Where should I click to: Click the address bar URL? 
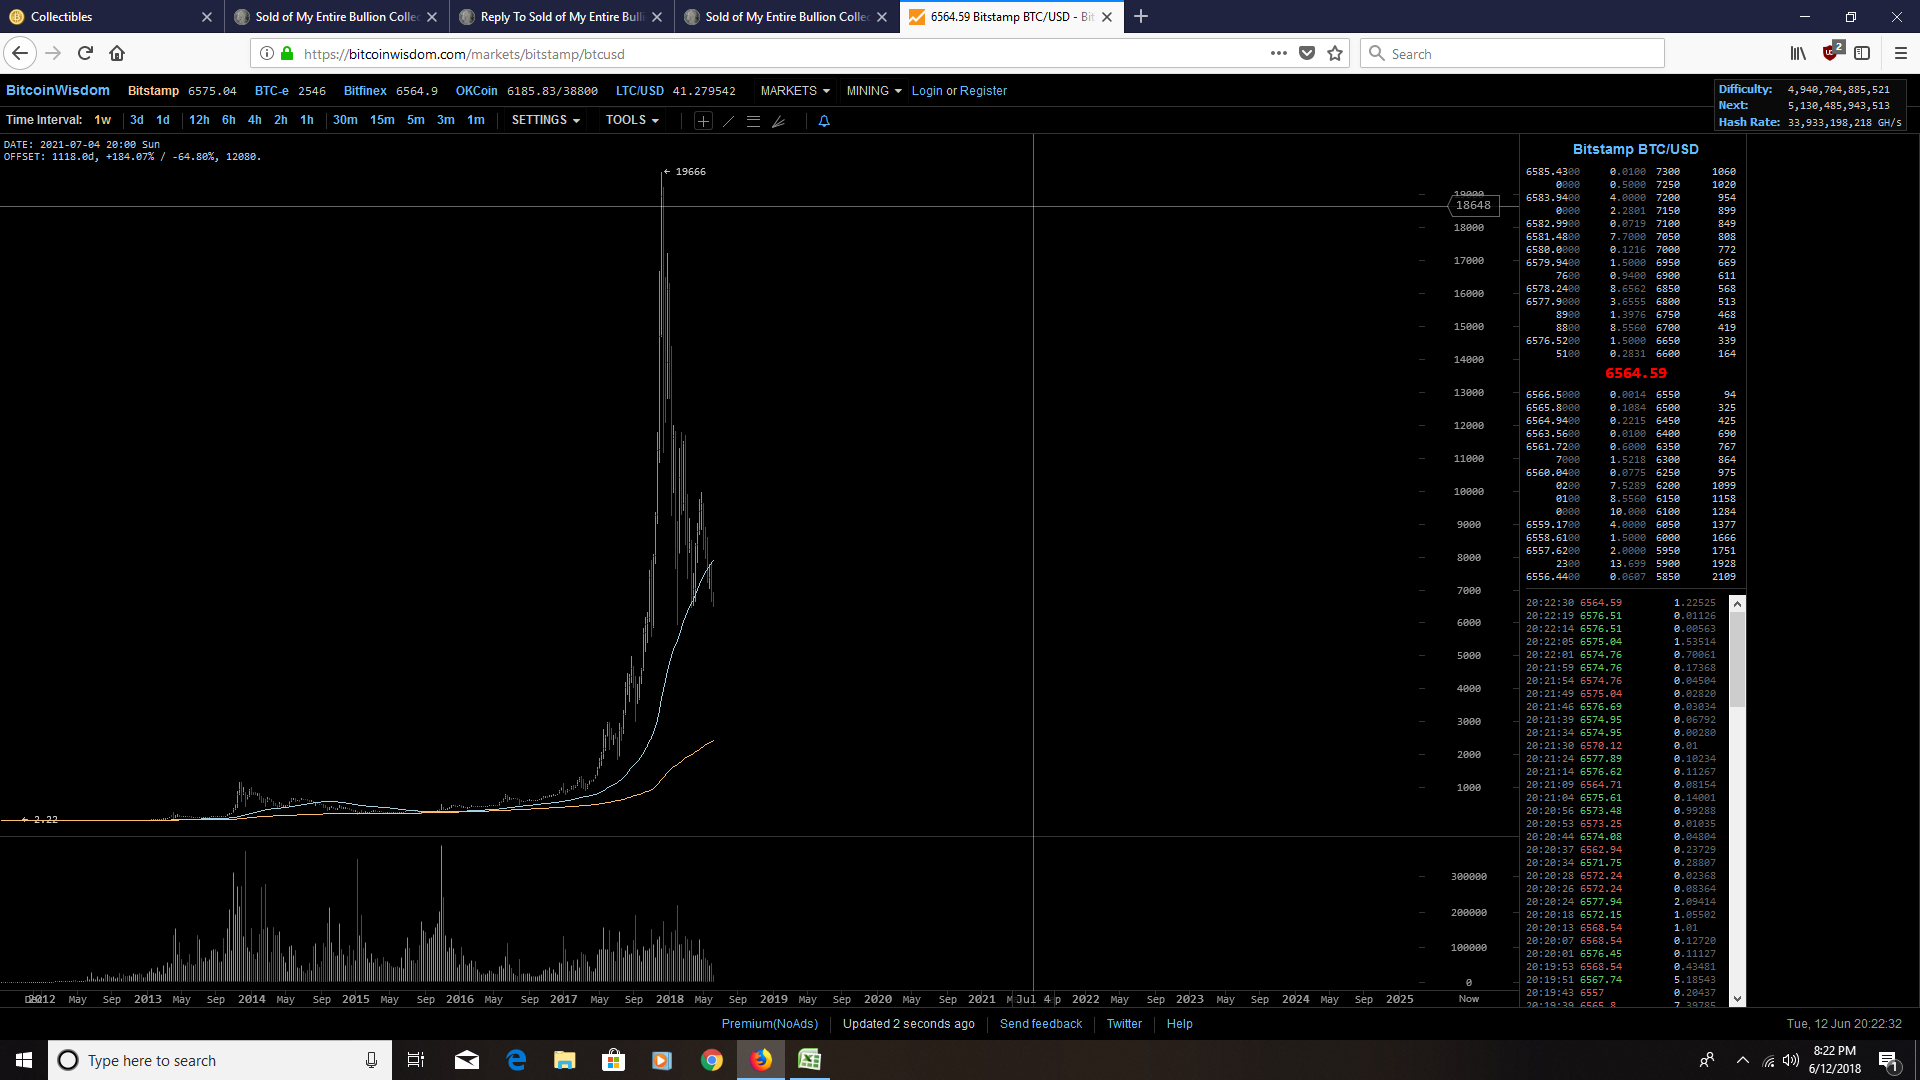point(464,54)
